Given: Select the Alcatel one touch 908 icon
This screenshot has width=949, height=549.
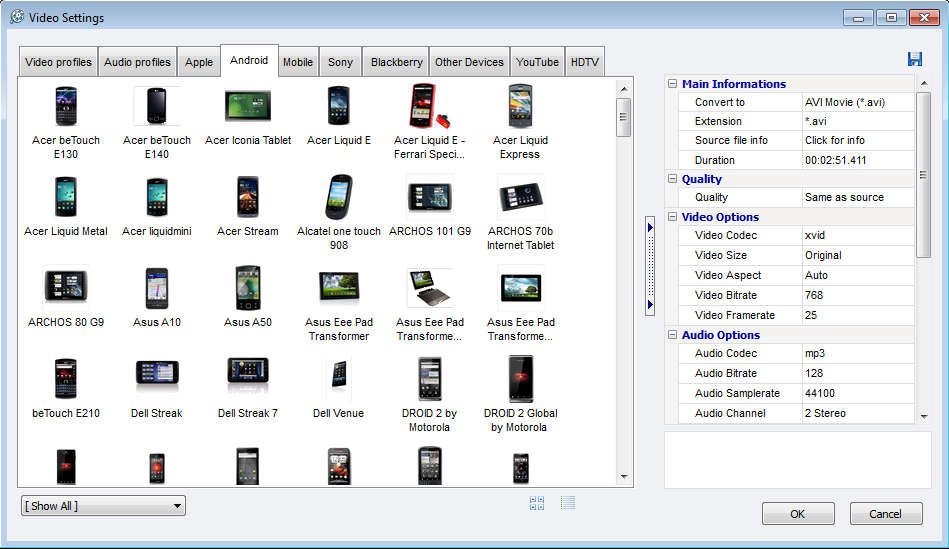Looking at the screenshot, I should [339, 197].
